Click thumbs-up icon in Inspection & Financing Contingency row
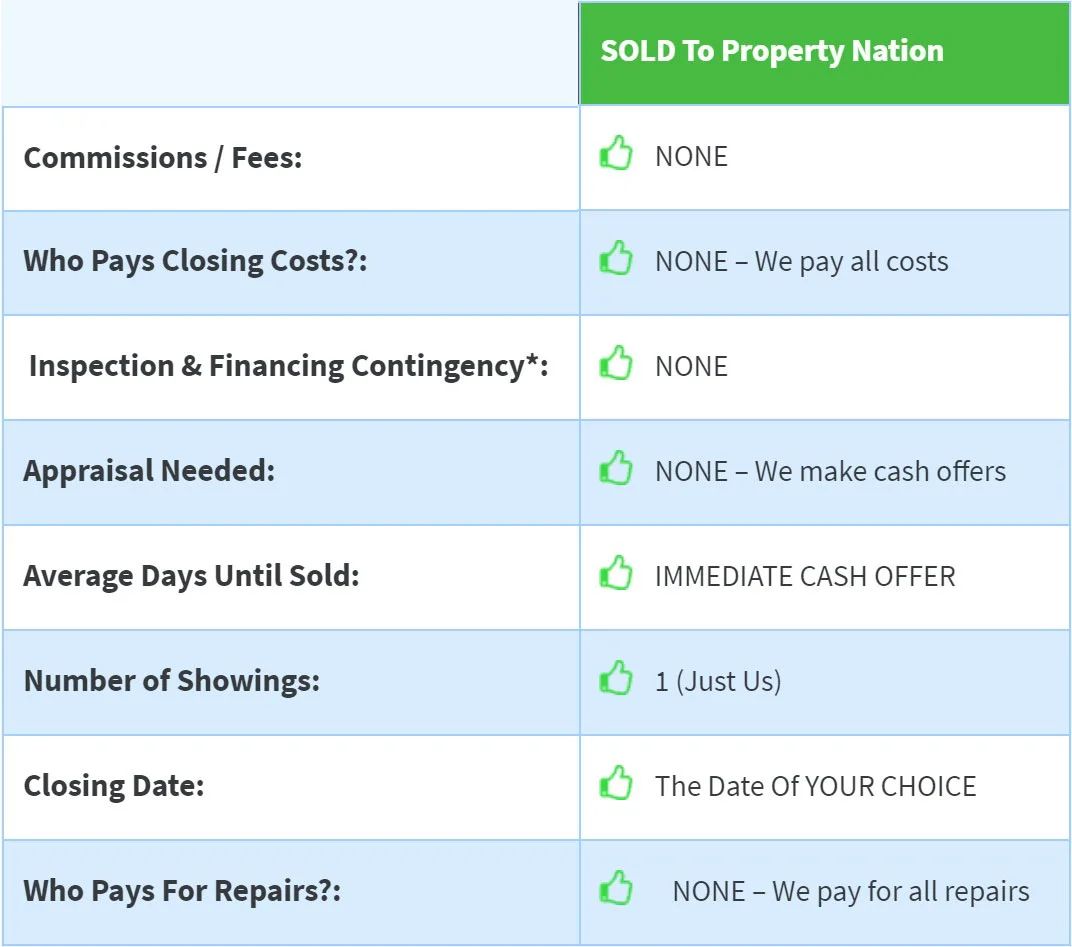The width and height of the screenshot is (1072, 947). click(x=616, y=362)
